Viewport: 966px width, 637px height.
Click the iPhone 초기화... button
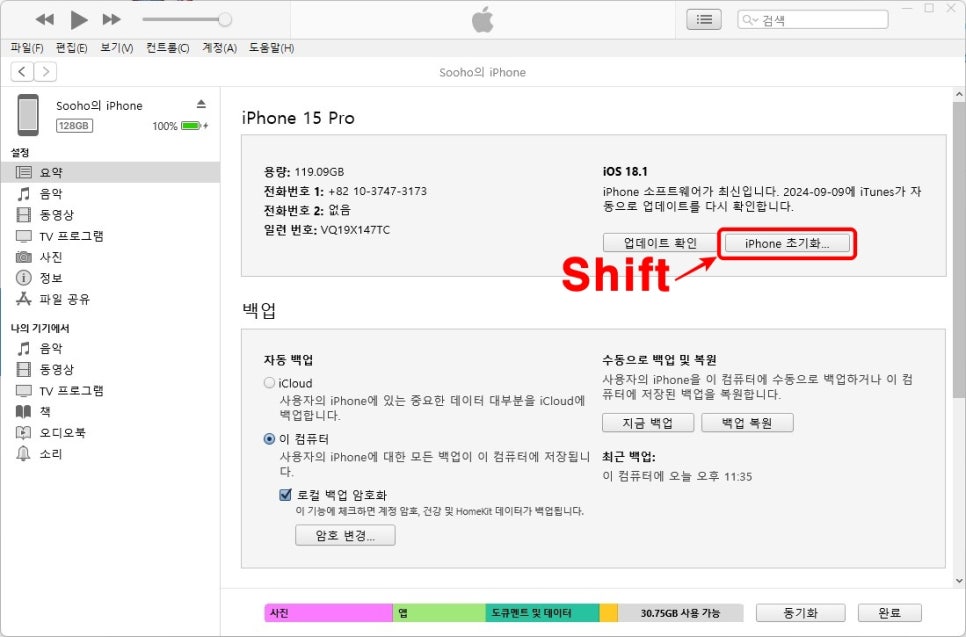(x=786, y=243)
